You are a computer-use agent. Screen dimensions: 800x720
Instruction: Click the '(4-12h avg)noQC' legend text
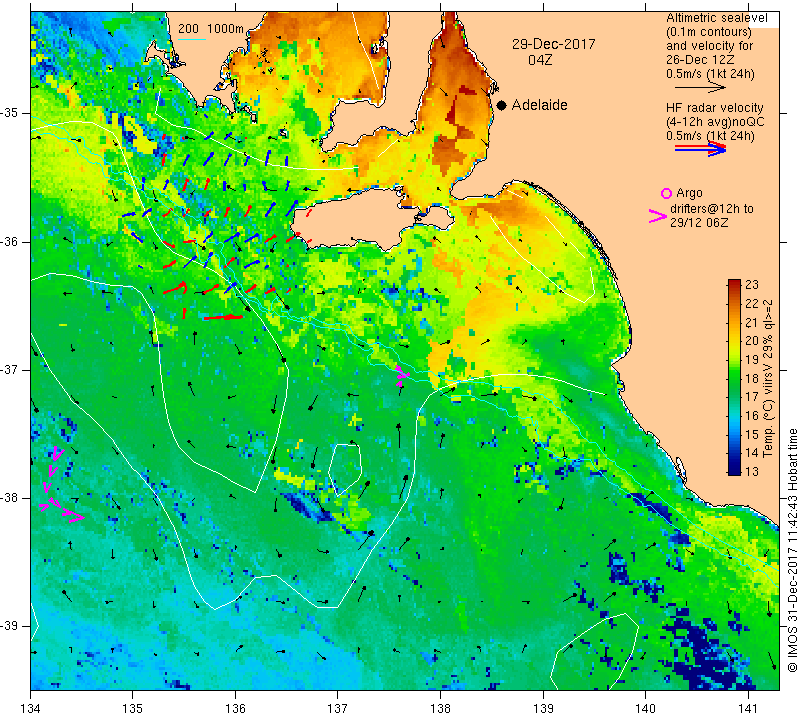coord(715,122)
